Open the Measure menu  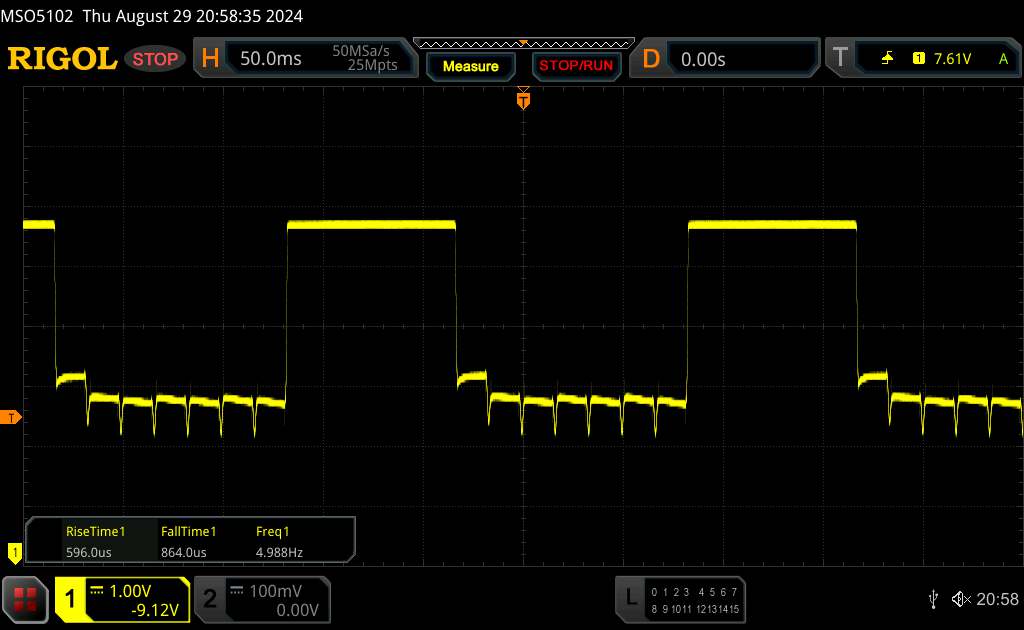point(470,66)
